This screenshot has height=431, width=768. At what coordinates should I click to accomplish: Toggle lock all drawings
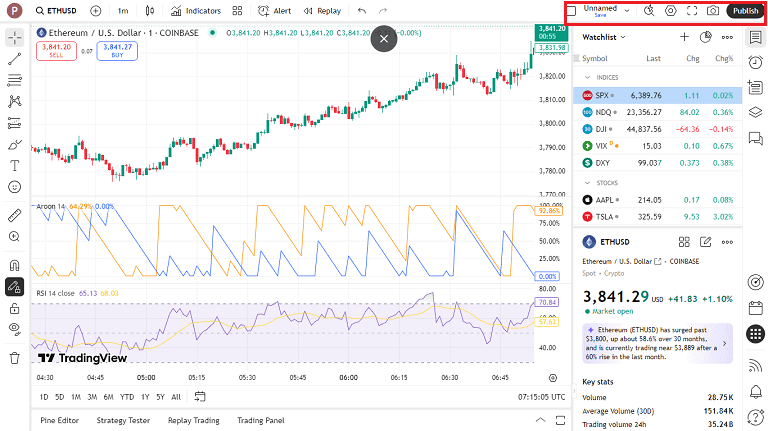15,308
